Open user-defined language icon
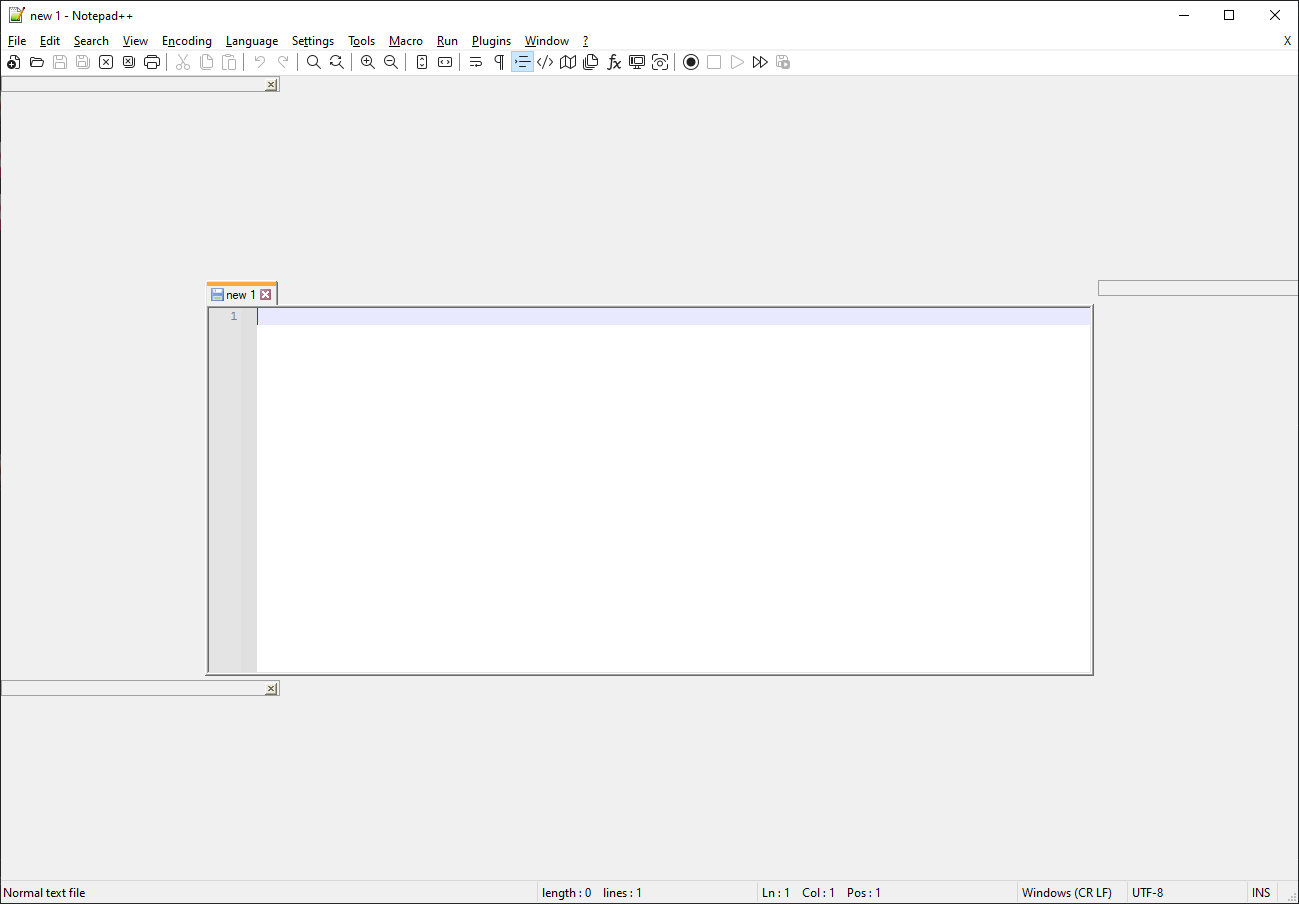 click(x=545, y=62)
